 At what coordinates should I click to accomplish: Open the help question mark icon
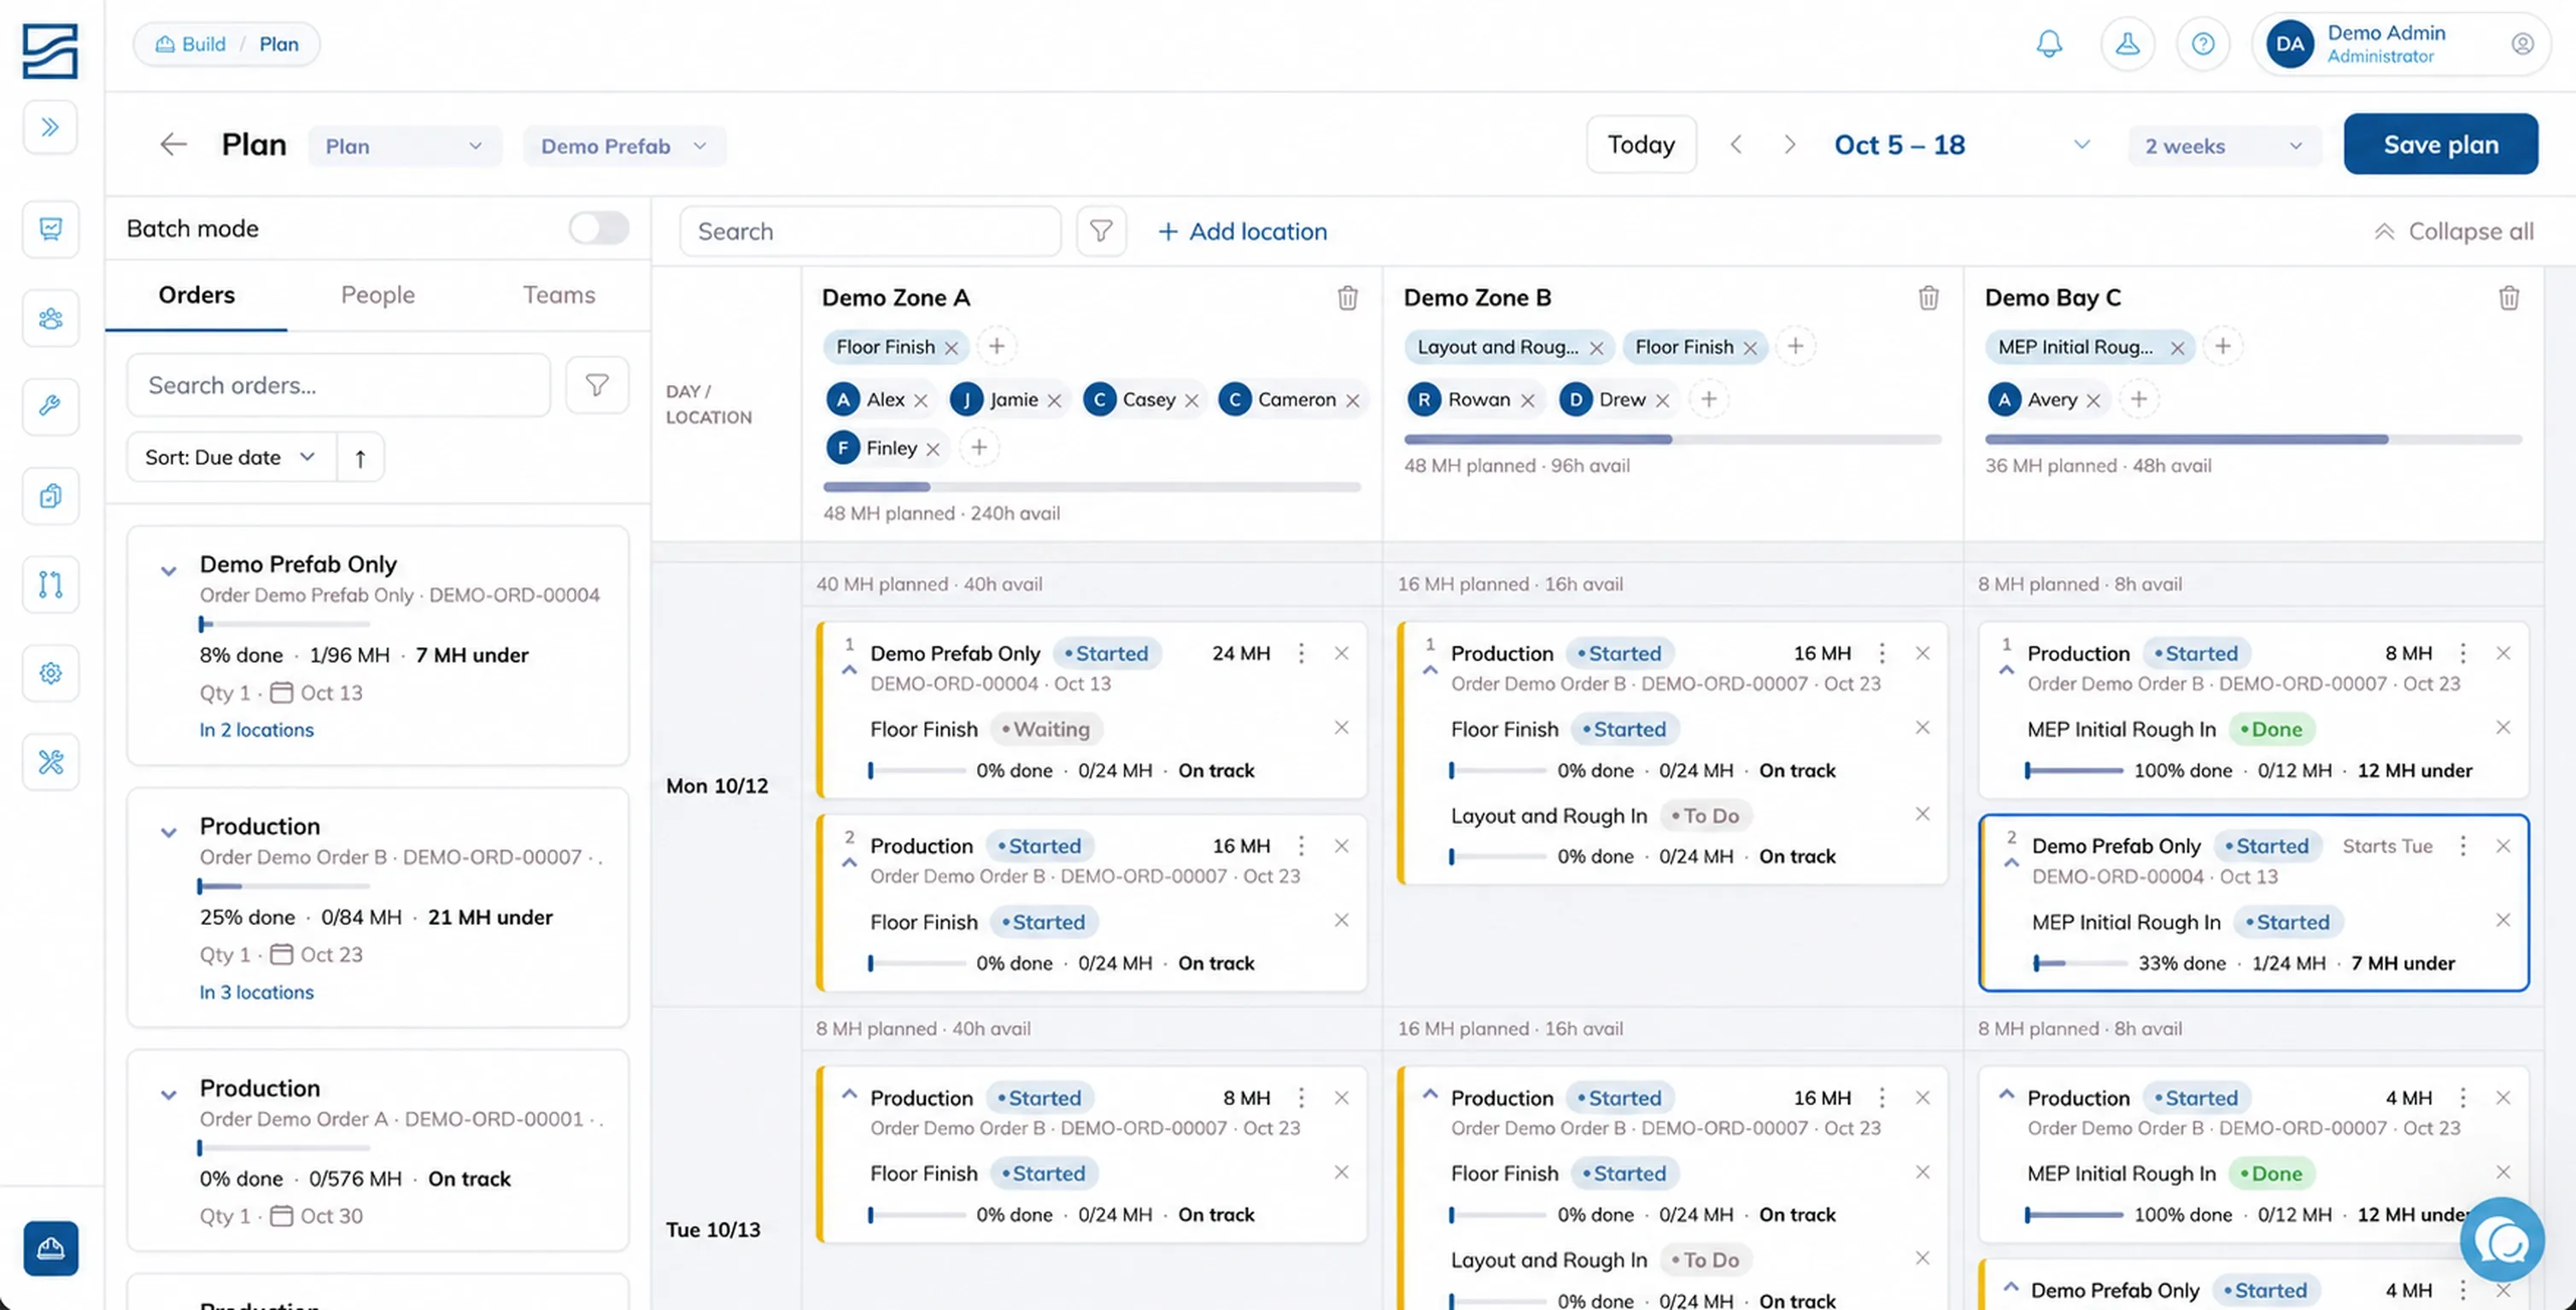coord(2203,44)
